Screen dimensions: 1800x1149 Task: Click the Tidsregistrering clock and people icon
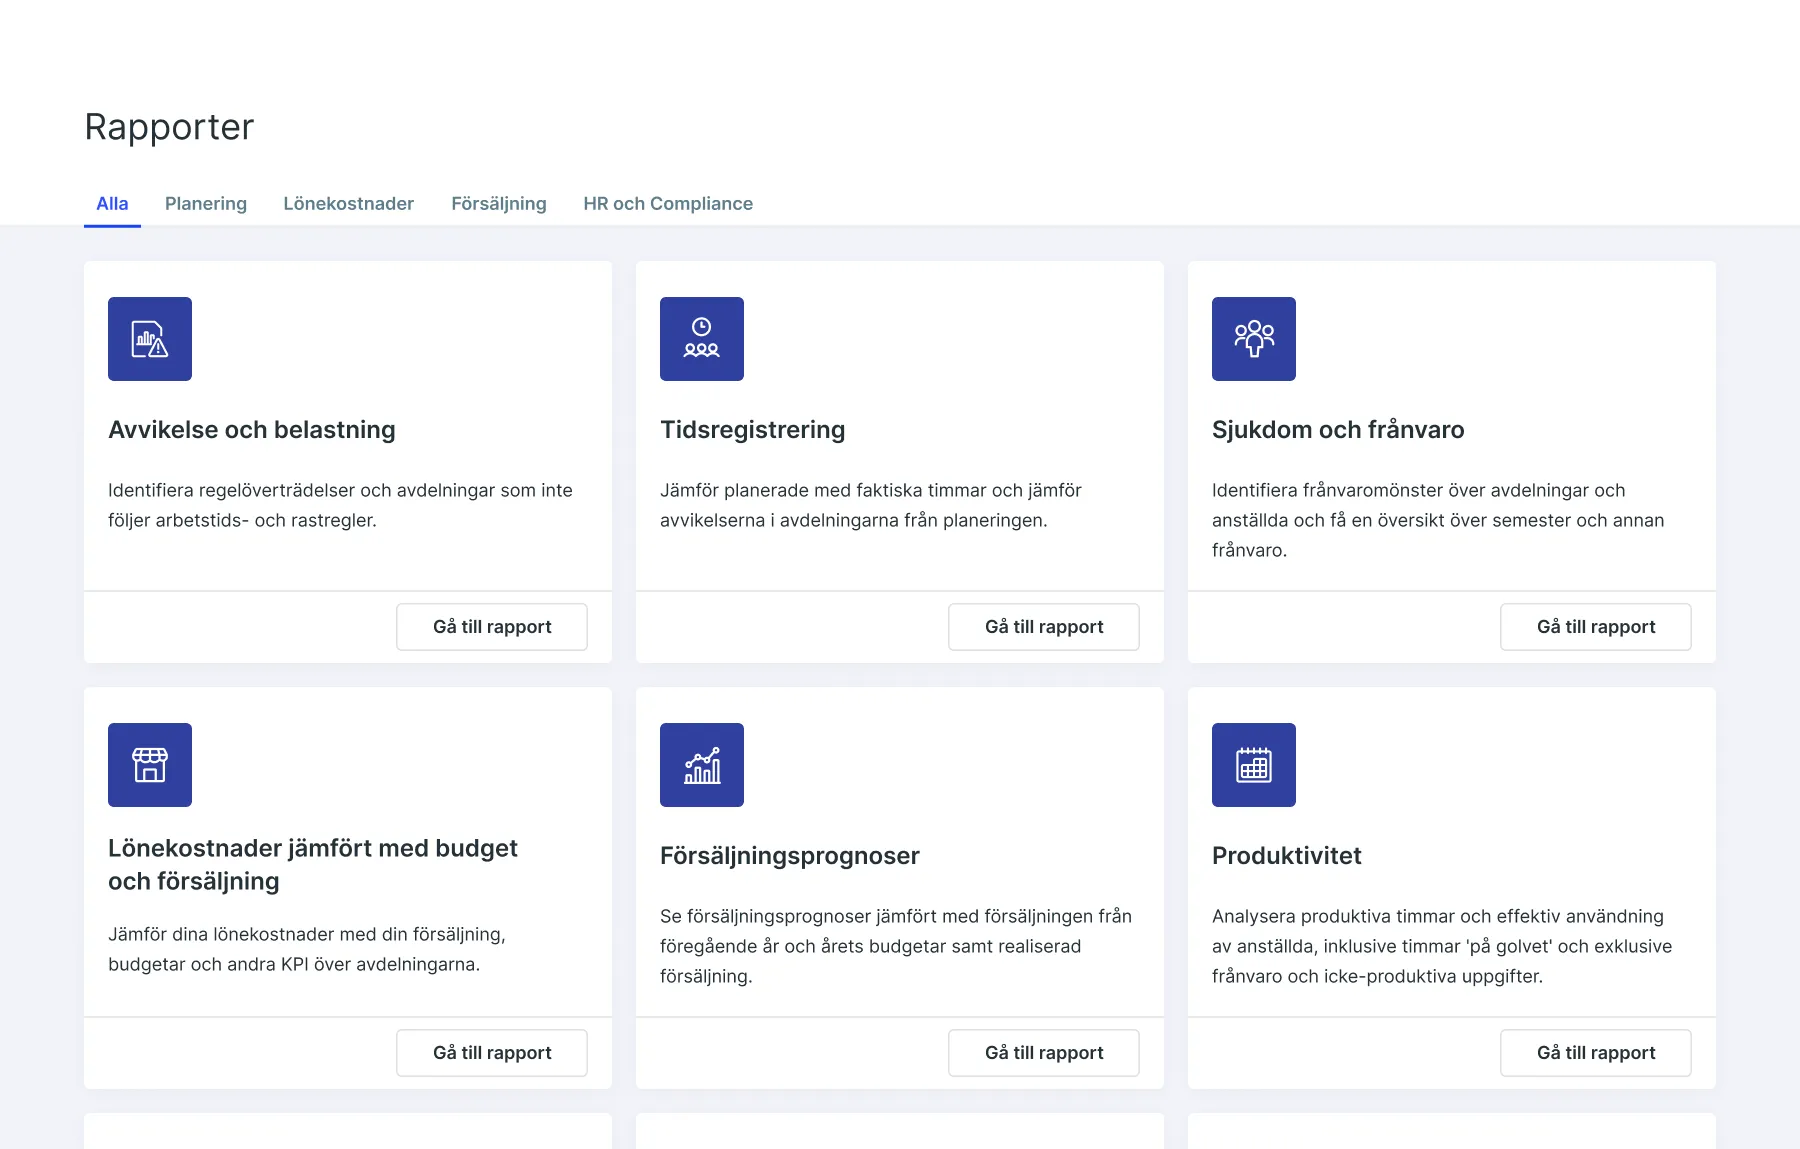(x=702, y=339)
